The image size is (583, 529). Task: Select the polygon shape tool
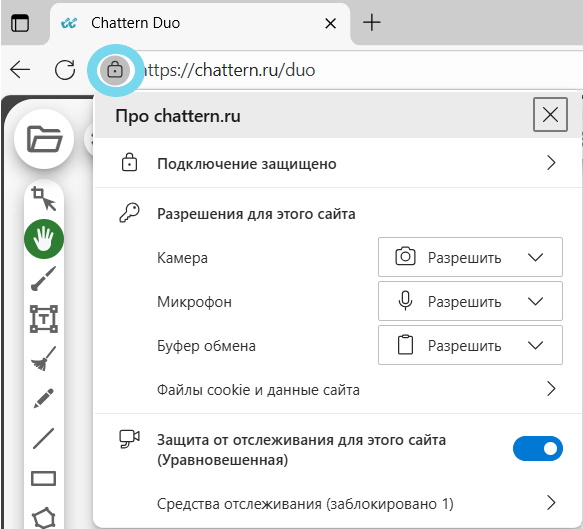coord(44,517)
